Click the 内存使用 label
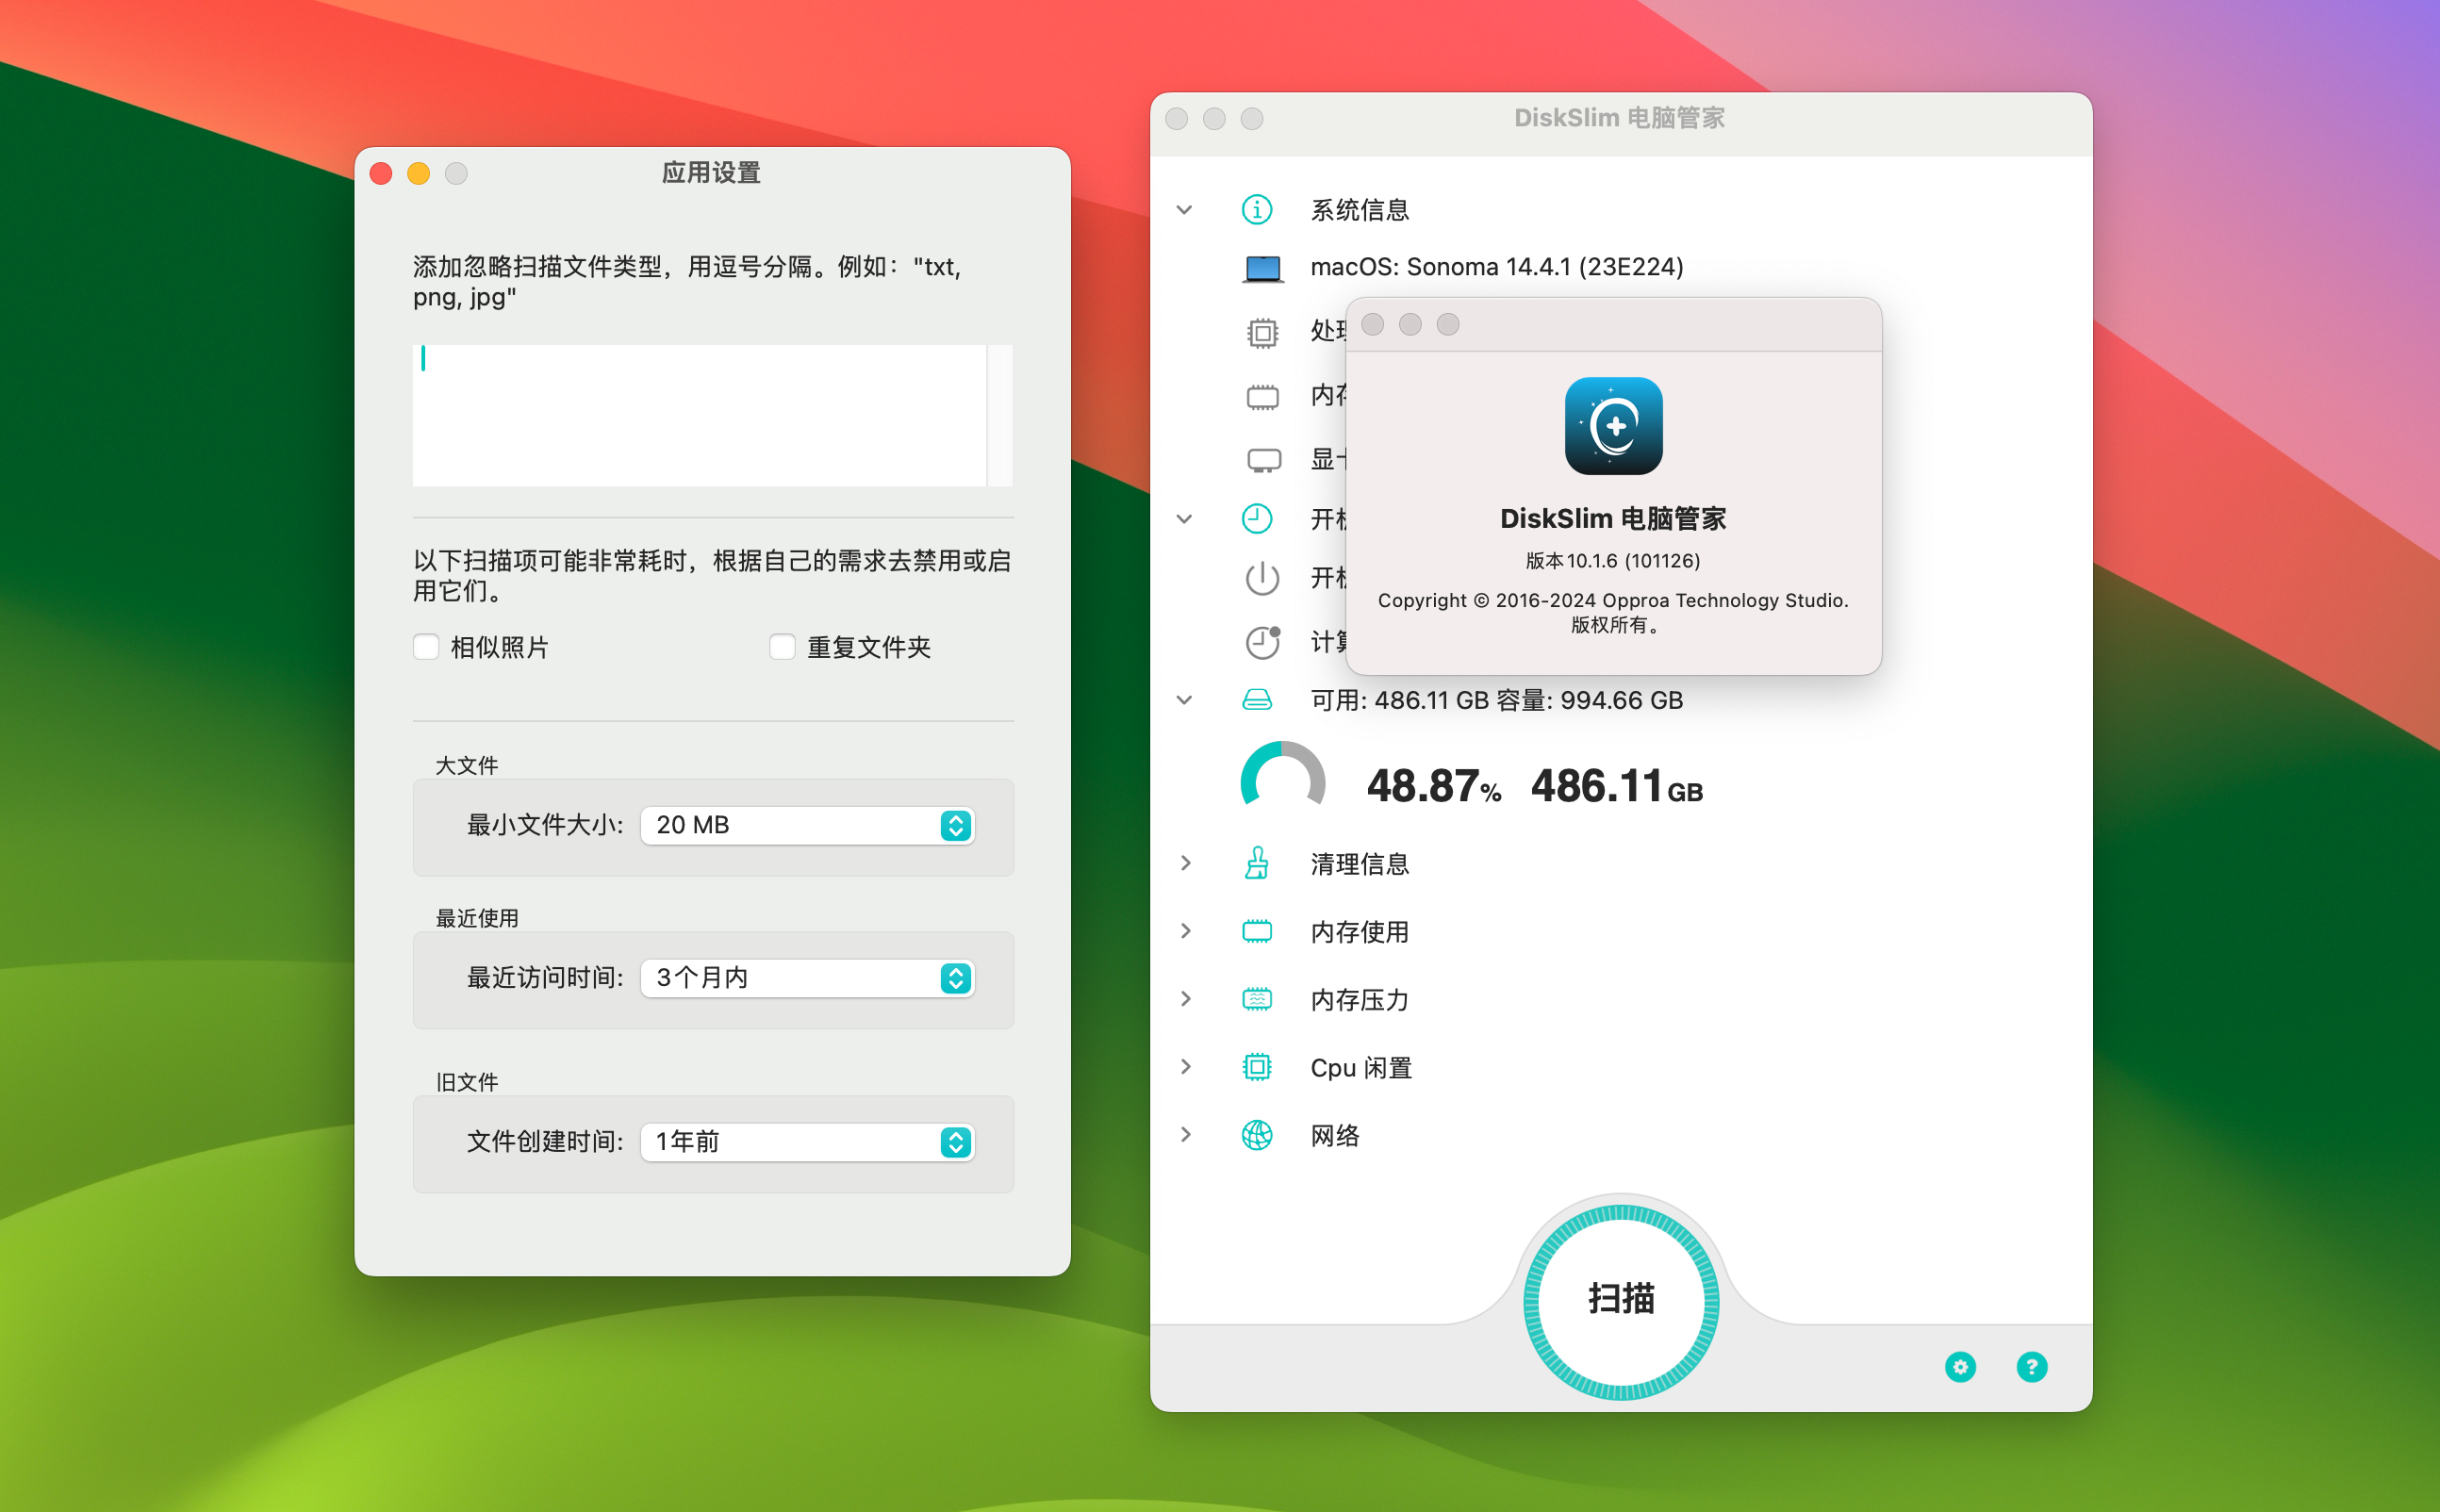The height and width of the screenshot is (1512, 2440). pyautogui.click(x=1360, y=932)
